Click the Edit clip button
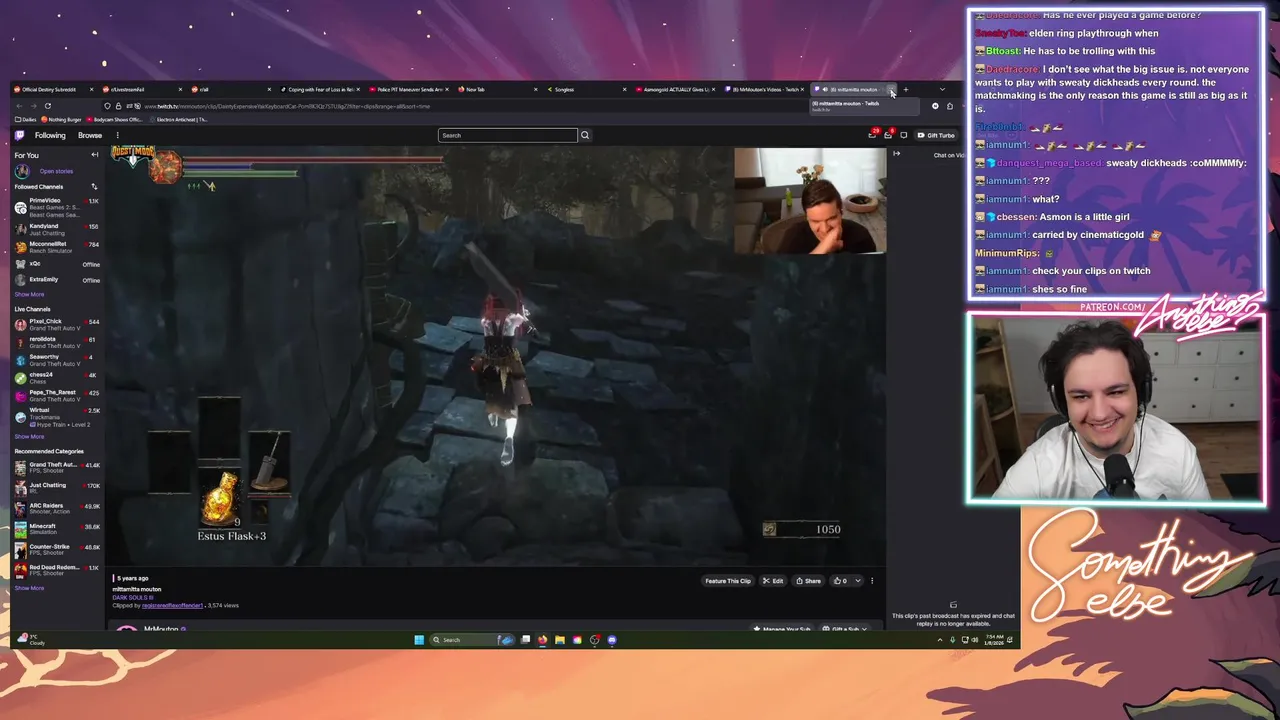Image resolution: width=1280 pixels, height=720 pixels. coord(773,581)
